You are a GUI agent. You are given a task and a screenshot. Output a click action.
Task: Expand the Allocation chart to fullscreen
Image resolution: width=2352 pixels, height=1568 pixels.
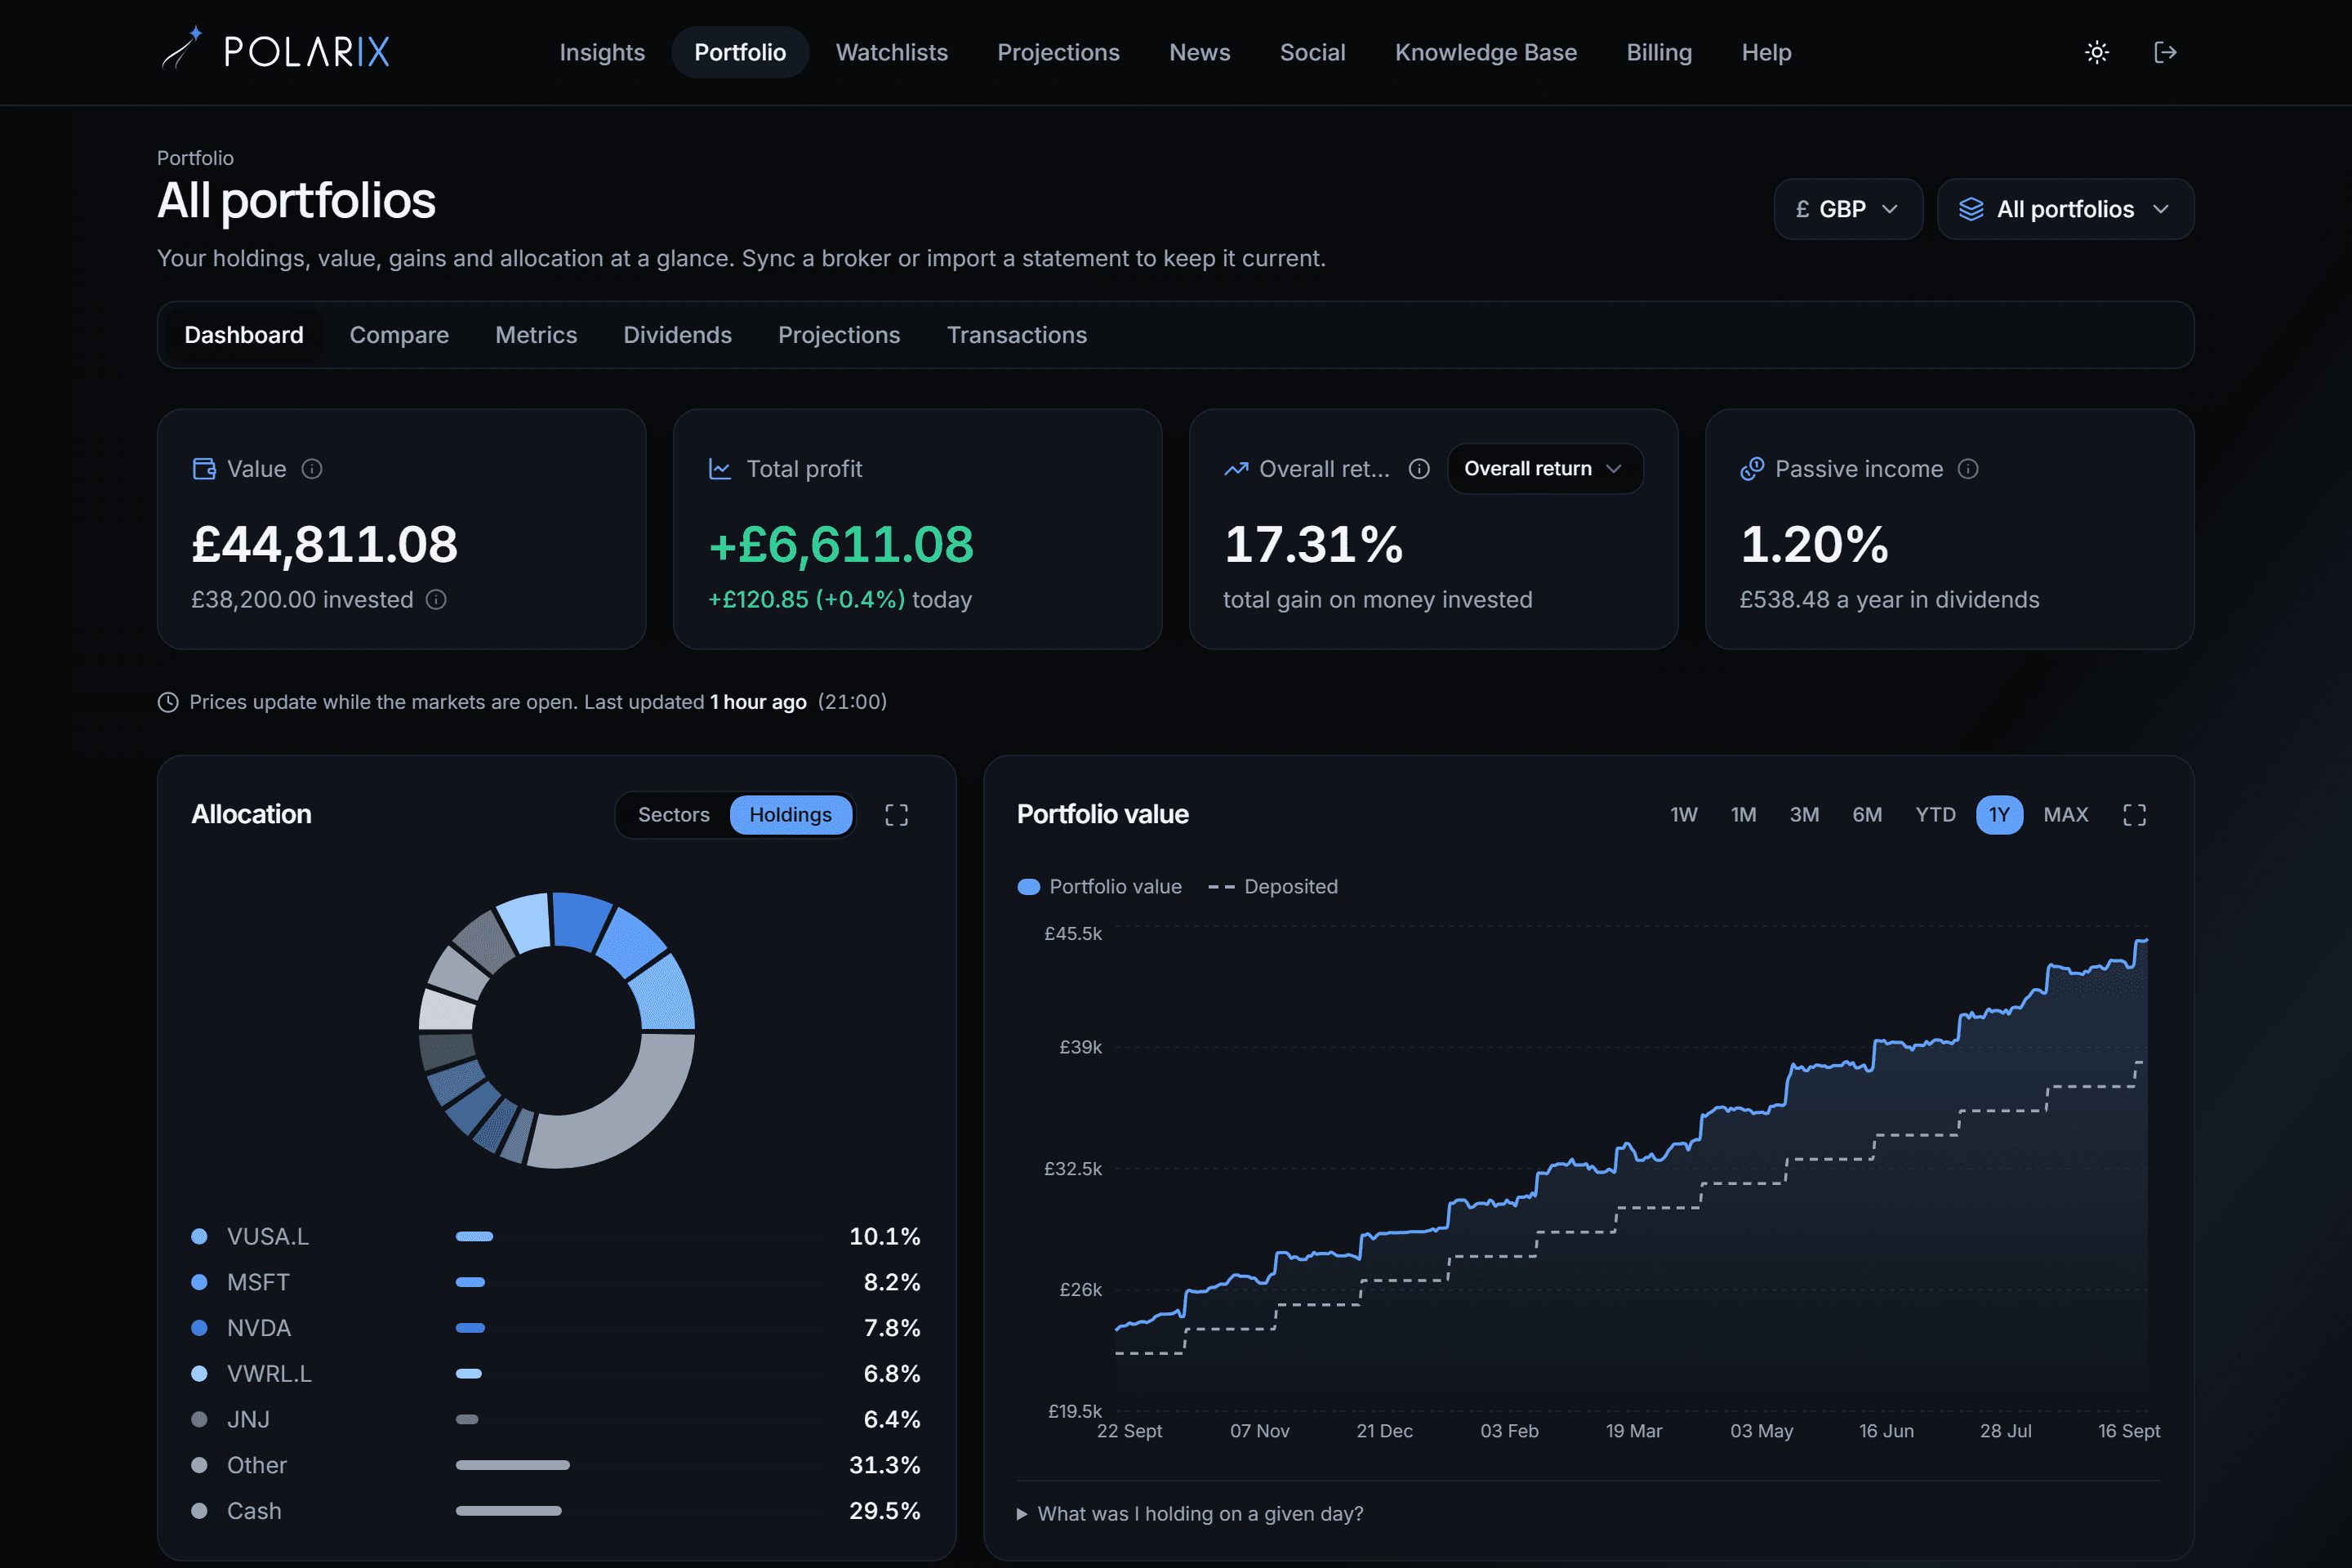click(897, 815)
